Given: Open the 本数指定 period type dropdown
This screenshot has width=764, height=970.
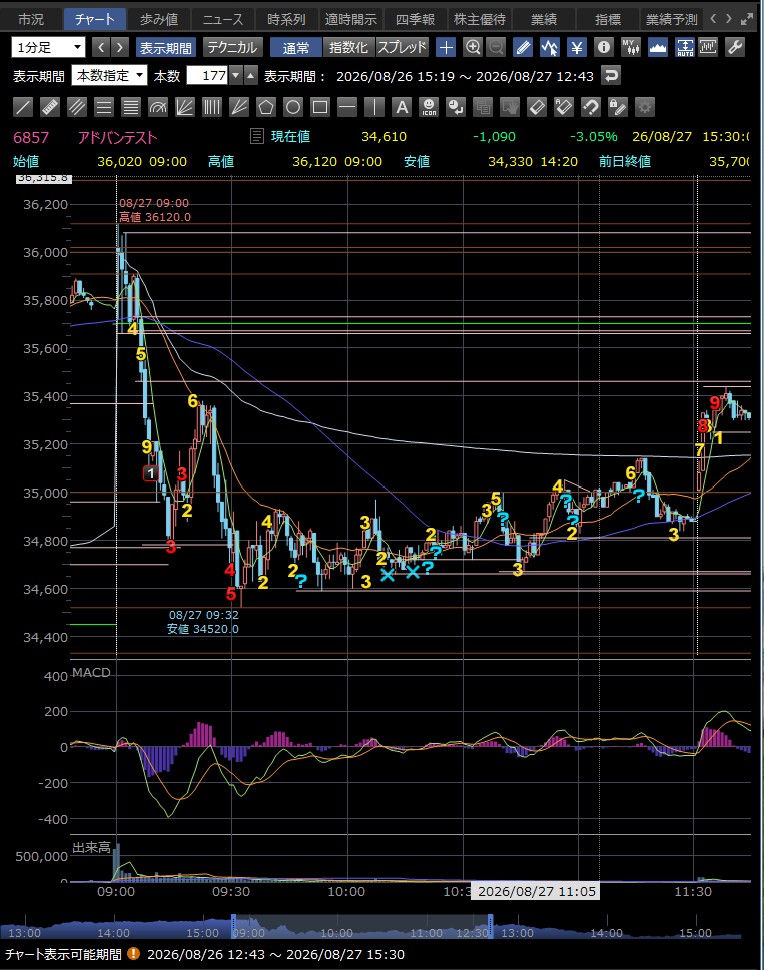Looking at the screenshot, I should tap(109, 75).
